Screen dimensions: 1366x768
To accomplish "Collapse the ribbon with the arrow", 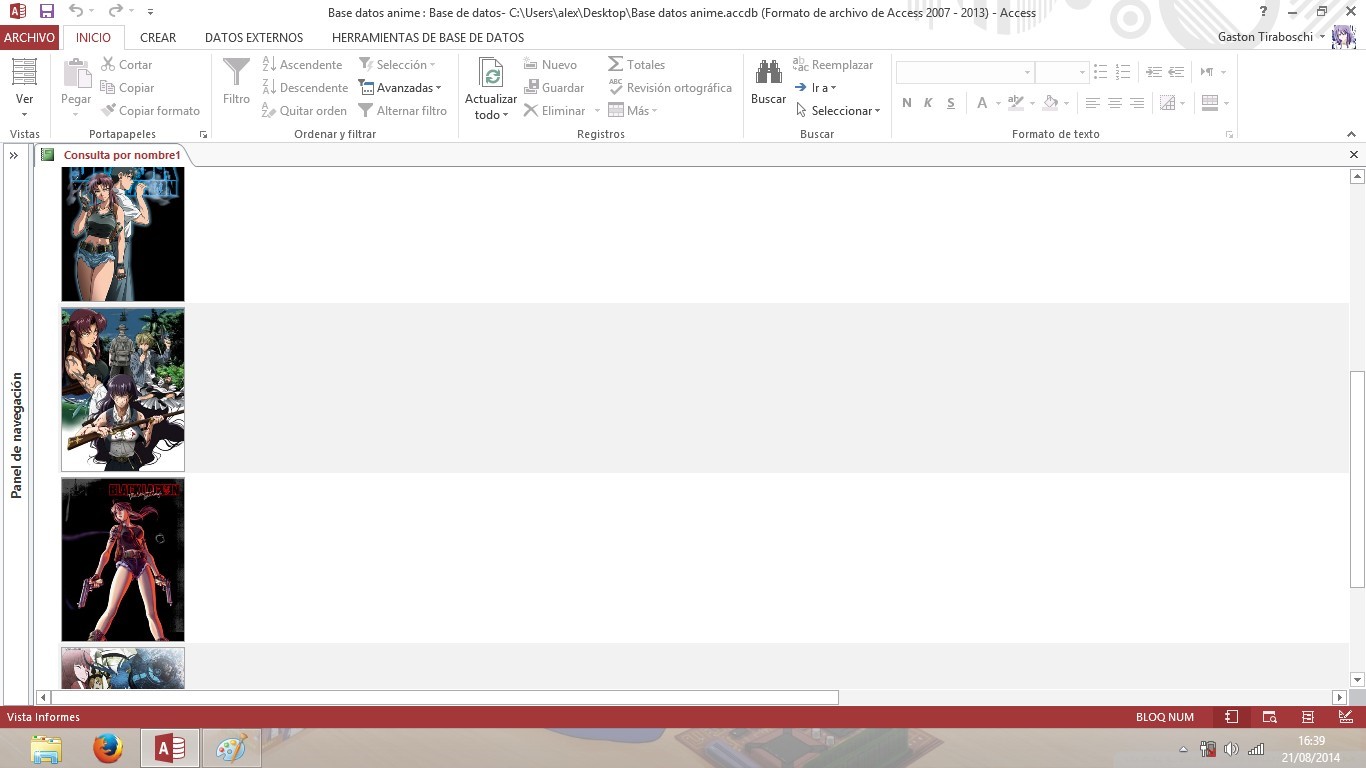I will (x=1352, y=134).
